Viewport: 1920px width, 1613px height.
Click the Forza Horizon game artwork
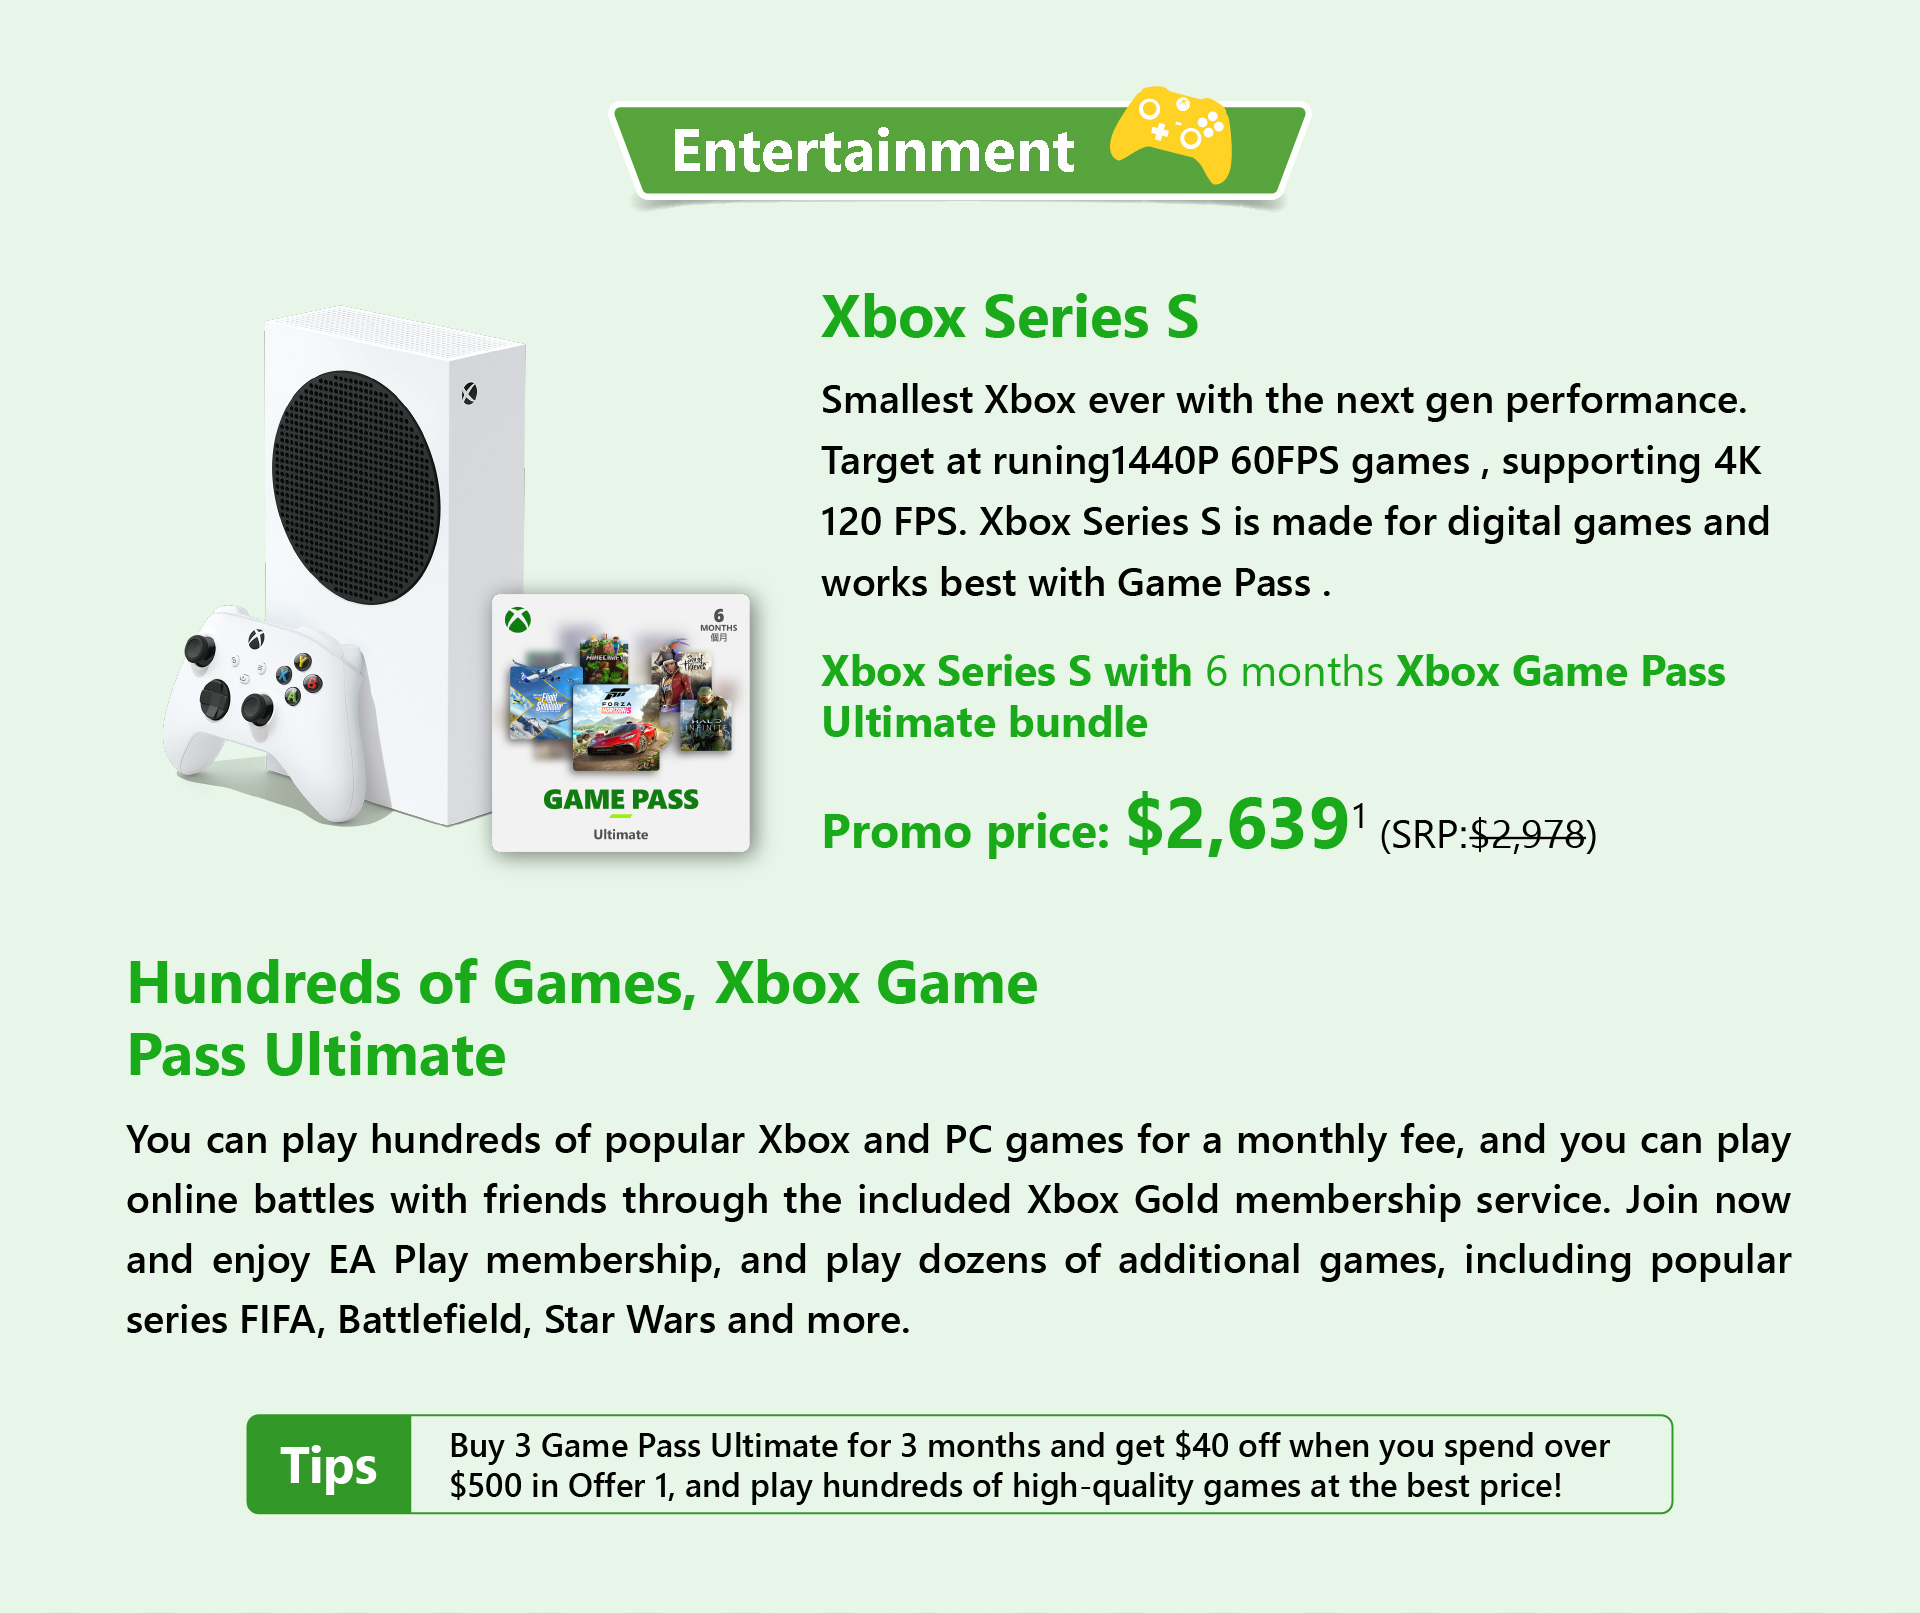click(x=616, y=728)
